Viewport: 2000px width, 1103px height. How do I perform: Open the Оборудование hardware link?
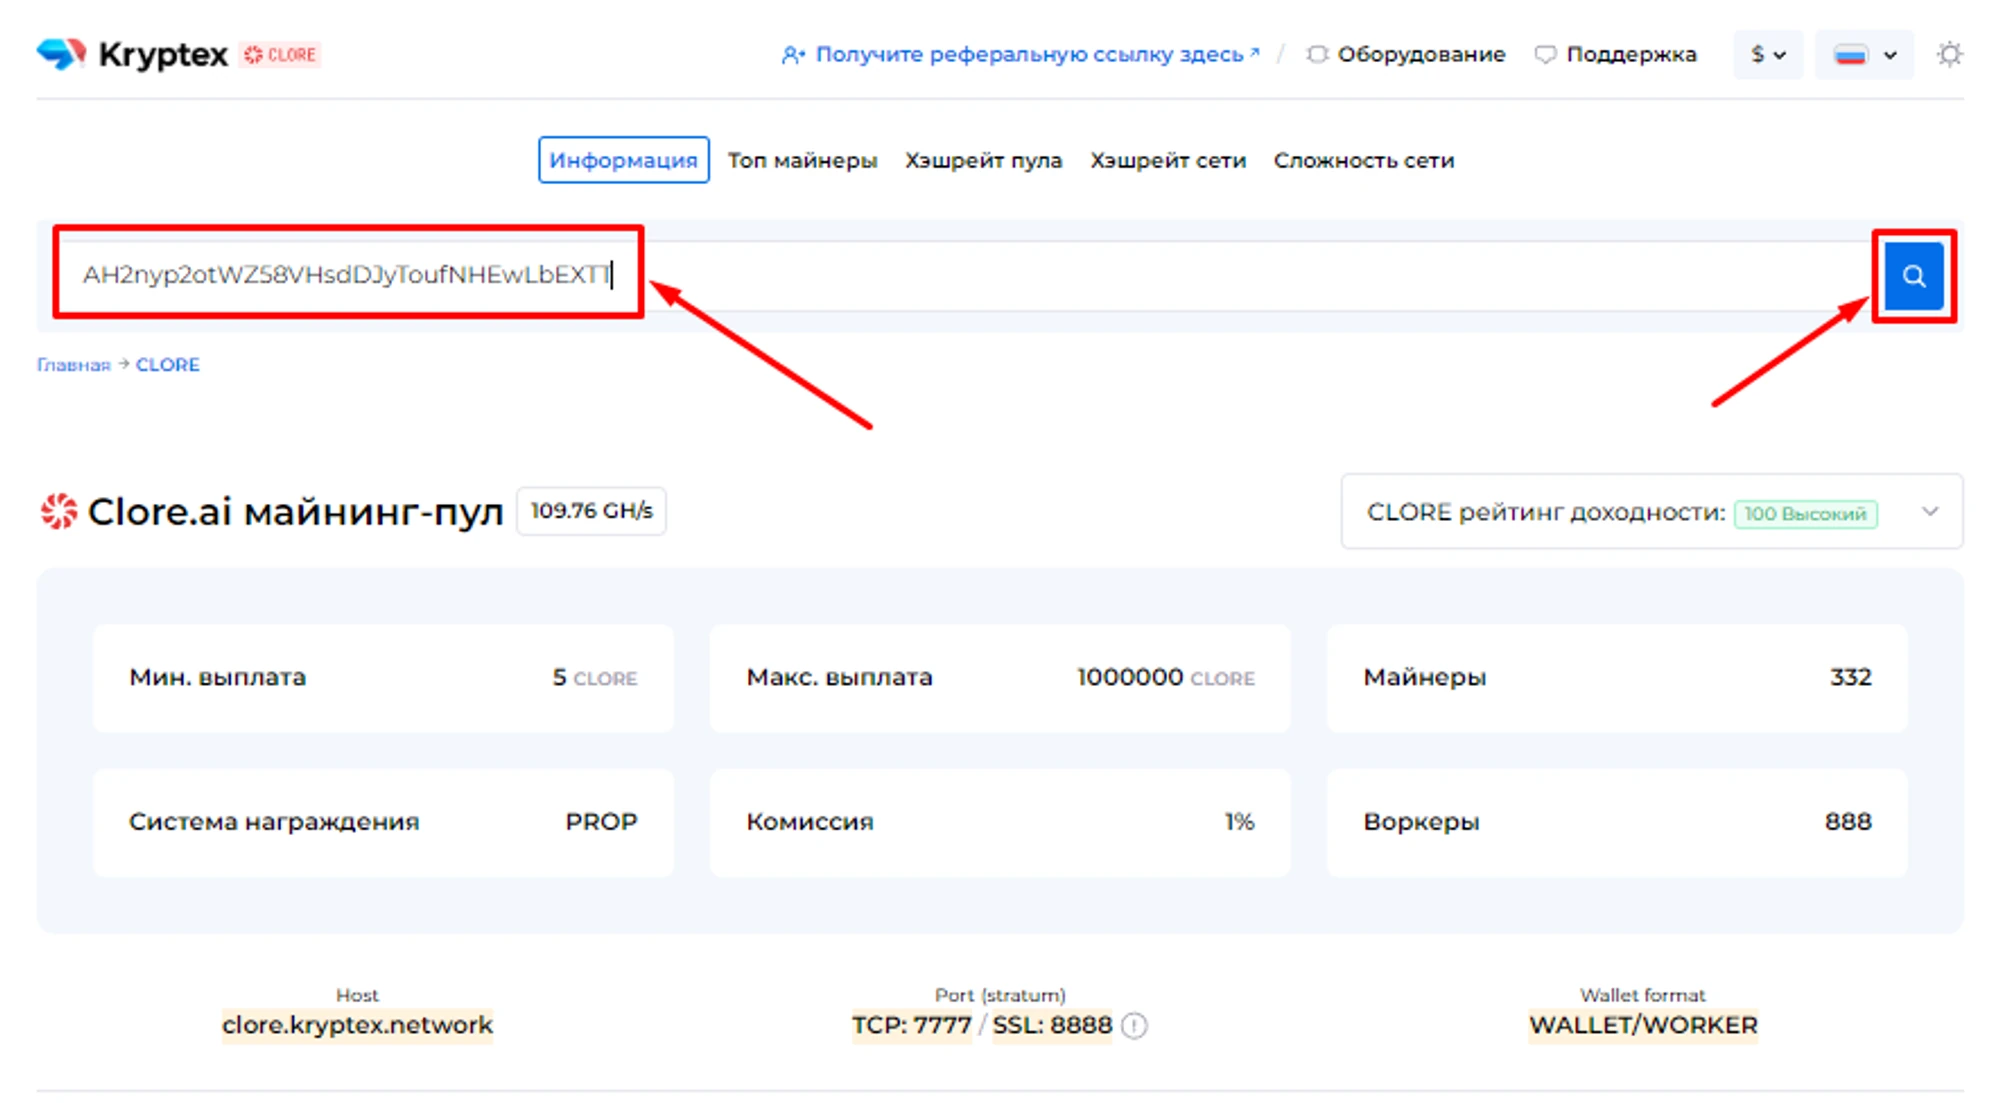click(1420, 55)
